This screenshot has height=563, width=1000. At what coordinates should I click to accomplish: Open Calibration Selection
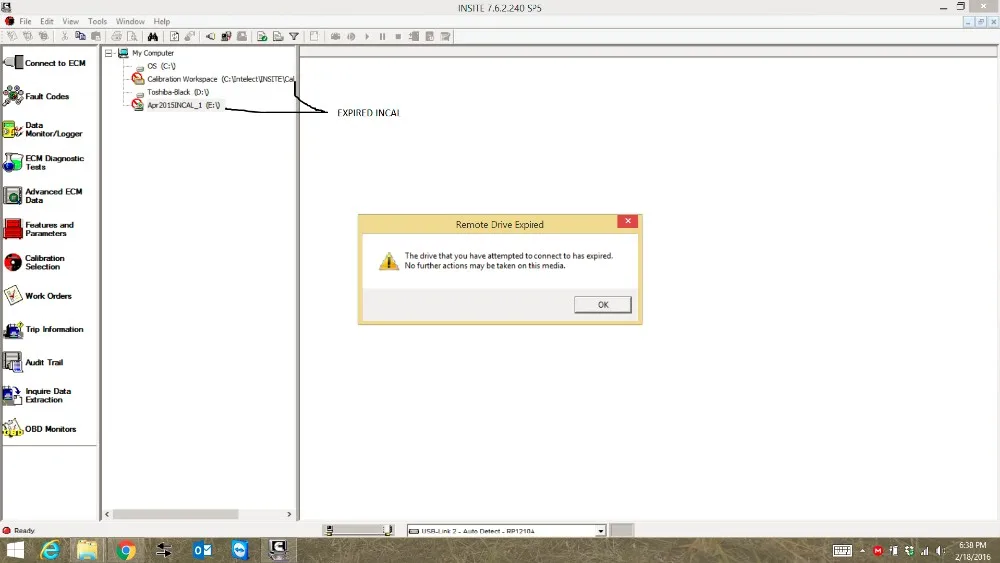[x=34, y=262]
